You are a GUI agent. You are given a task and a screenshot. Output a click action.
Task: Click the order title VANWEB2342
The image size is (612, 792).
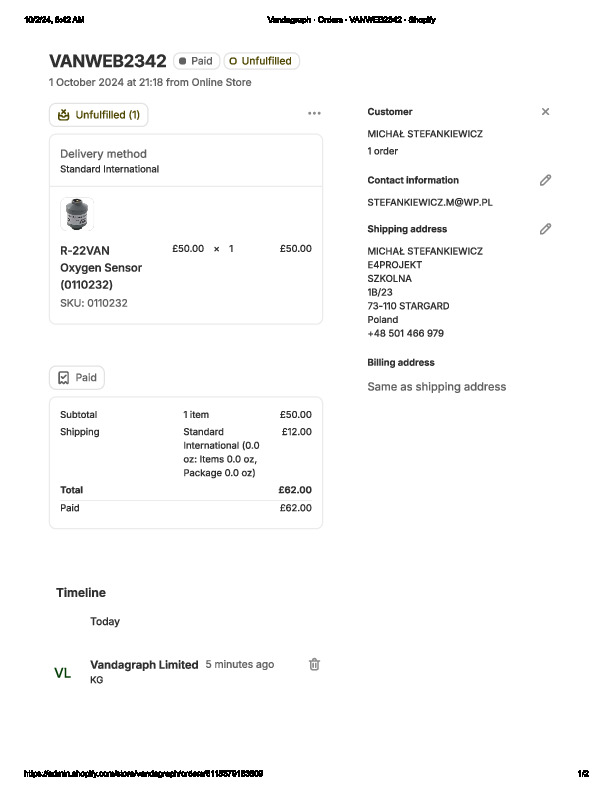(107, 61)
